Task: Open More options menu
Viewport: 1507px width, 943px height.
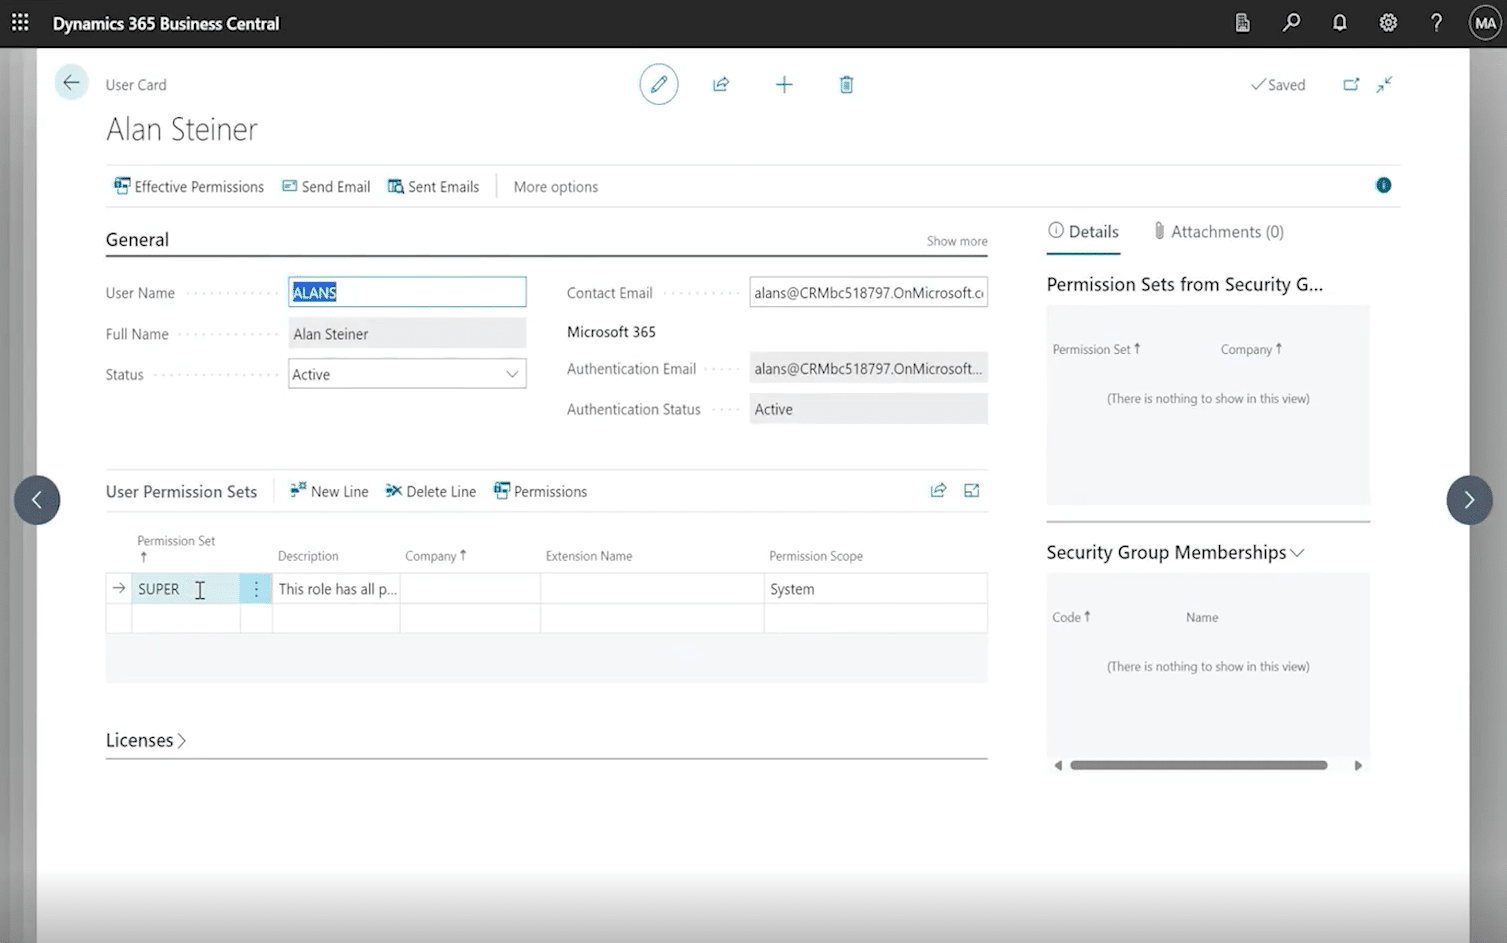Action: tap(555, 187)
